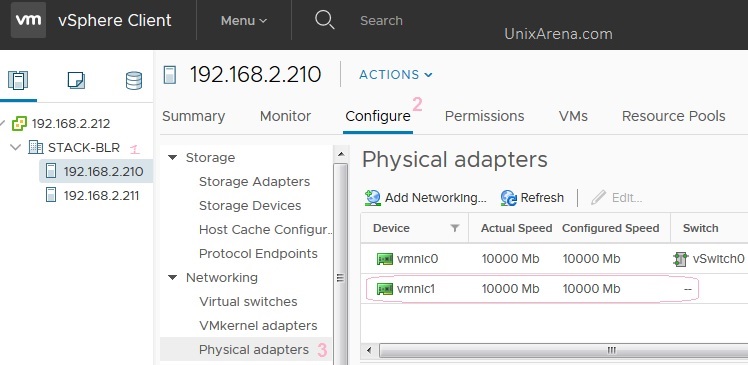Open Physical adapters
The height and width of the screenshot is (365, 748).
click(x=254, y=350)
